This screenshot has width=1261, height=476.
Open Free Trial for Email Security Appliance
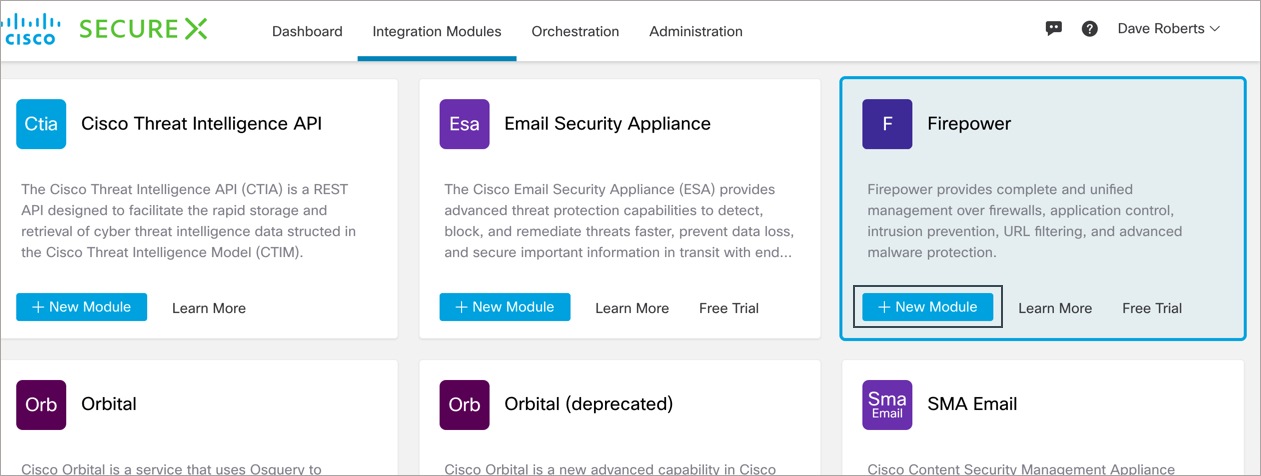pyautogui.click(x=729, y=308)
